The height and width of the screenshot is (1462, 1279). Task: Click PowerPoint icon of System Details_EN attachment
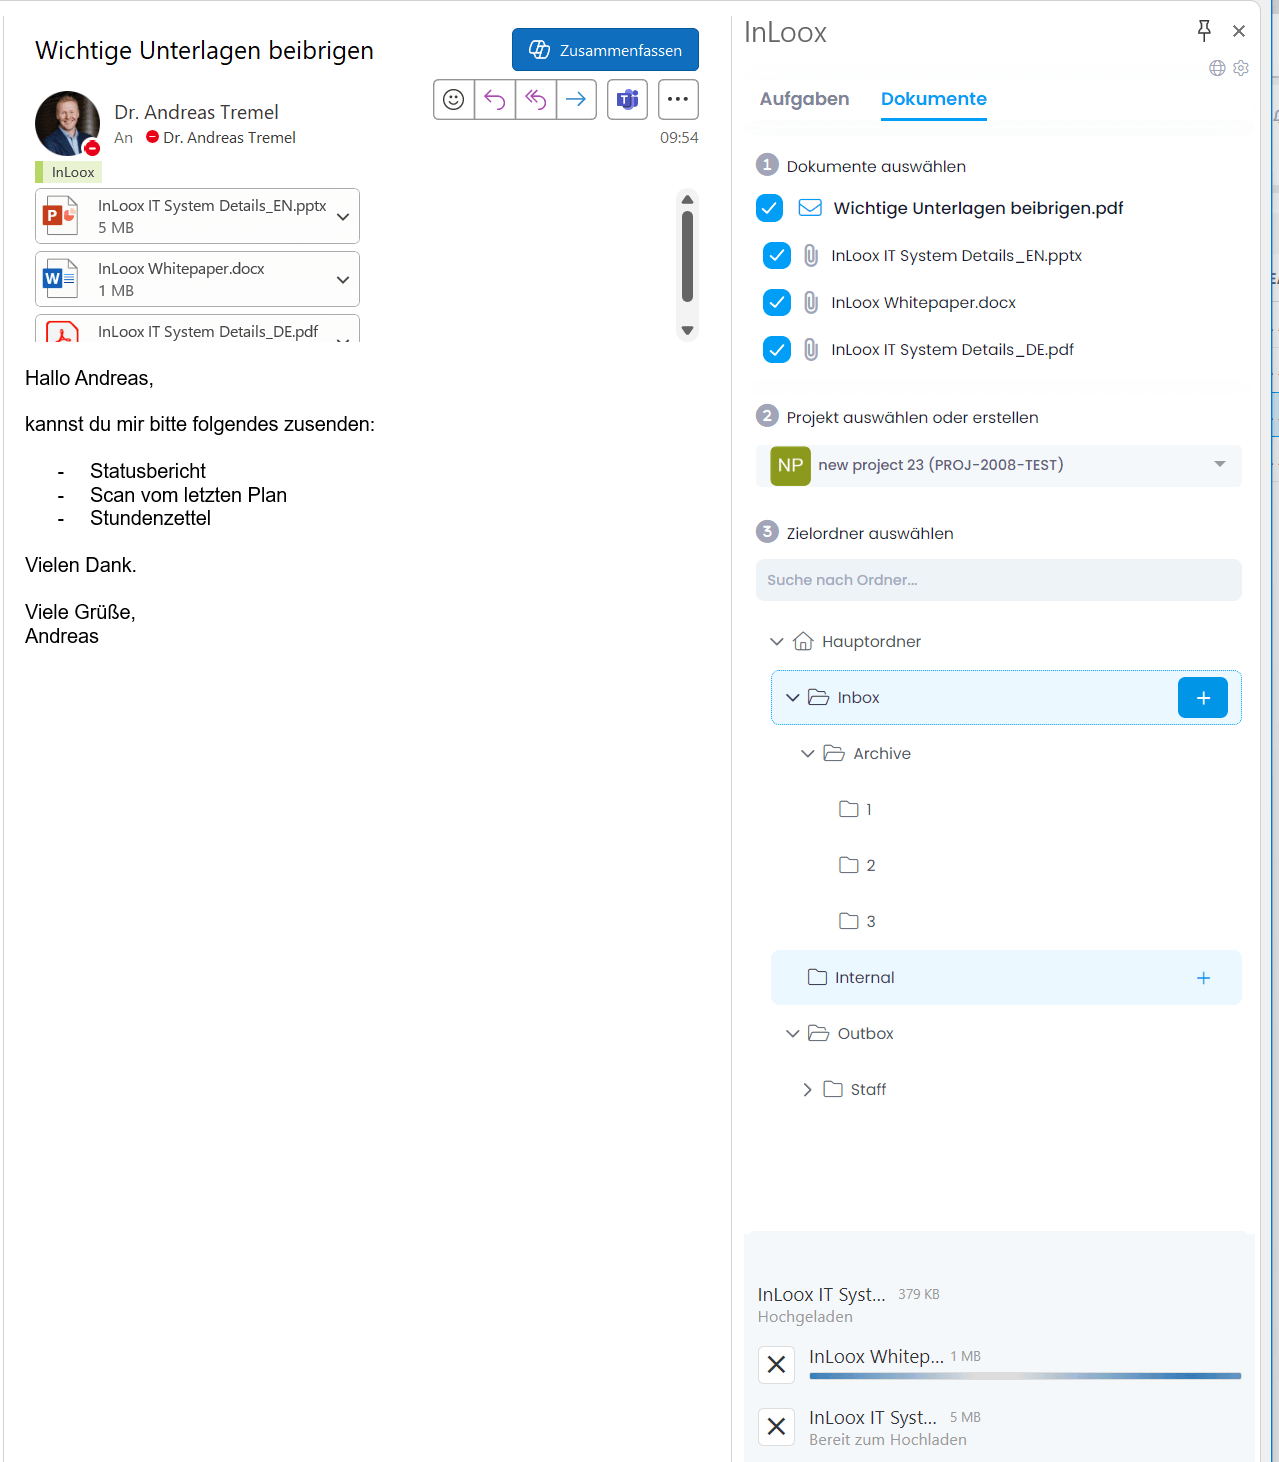point(61,215)
